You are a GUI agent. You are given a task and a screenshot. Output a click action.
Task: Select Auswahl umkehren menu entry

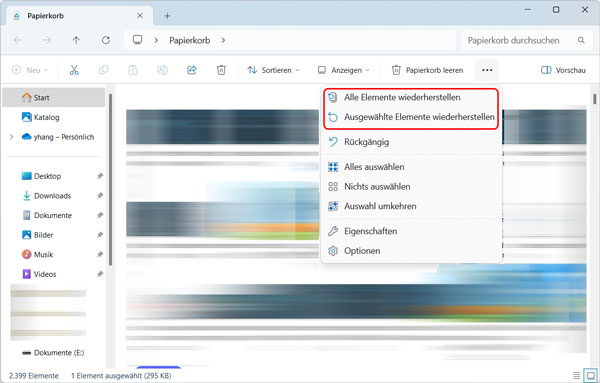coord(411,206)
